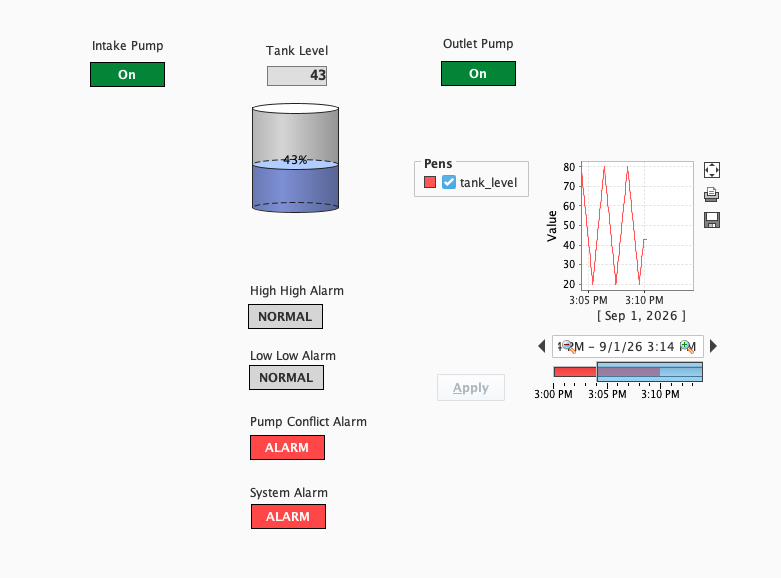Toggle the Outlet Pump On button

coord(478,73)
